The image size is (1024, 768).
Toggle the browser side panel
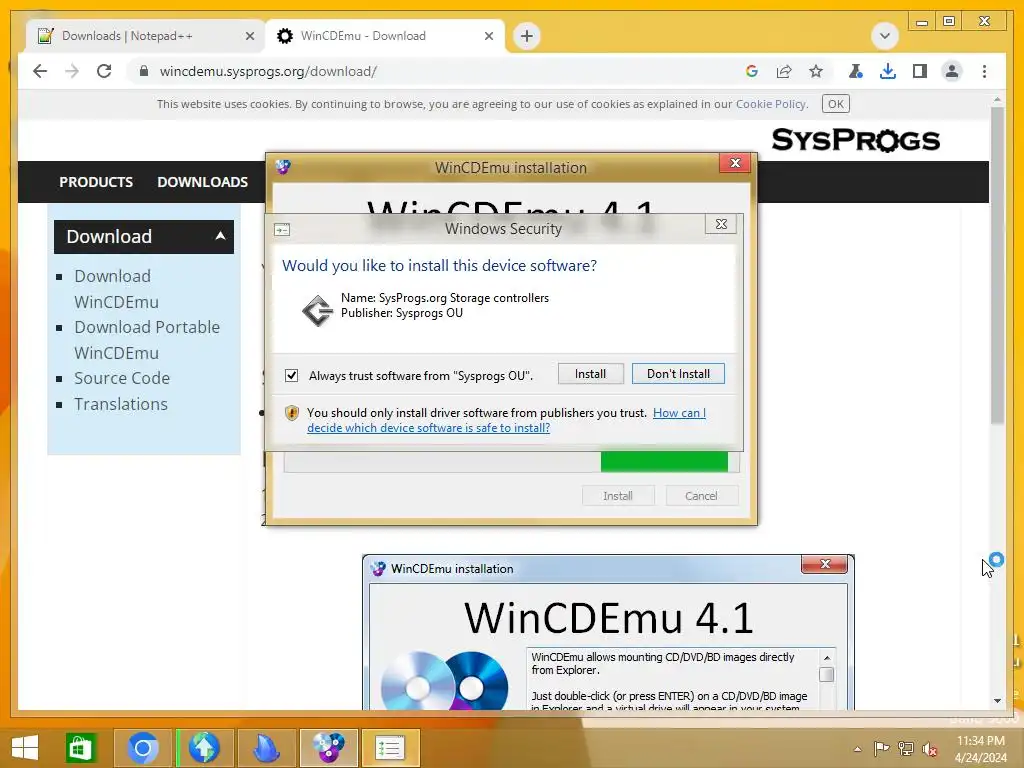(x=920, y=71)
